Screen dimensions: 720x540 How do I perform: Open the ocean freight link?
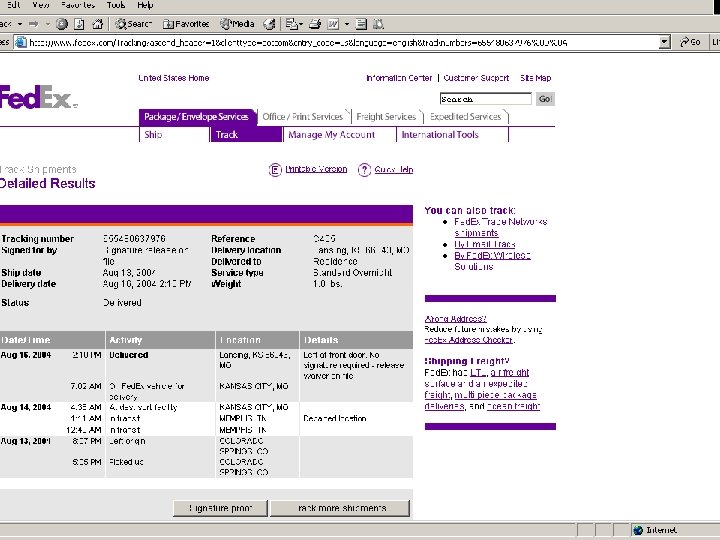pyautogui.click(x=513, y=406)
